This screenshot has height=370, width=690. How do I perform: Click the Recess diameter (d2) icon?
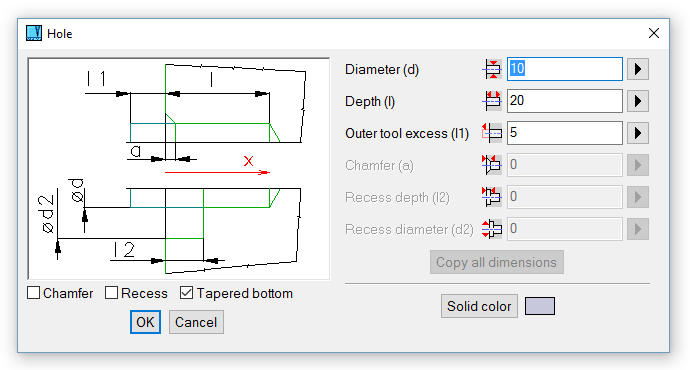(492, 229)
